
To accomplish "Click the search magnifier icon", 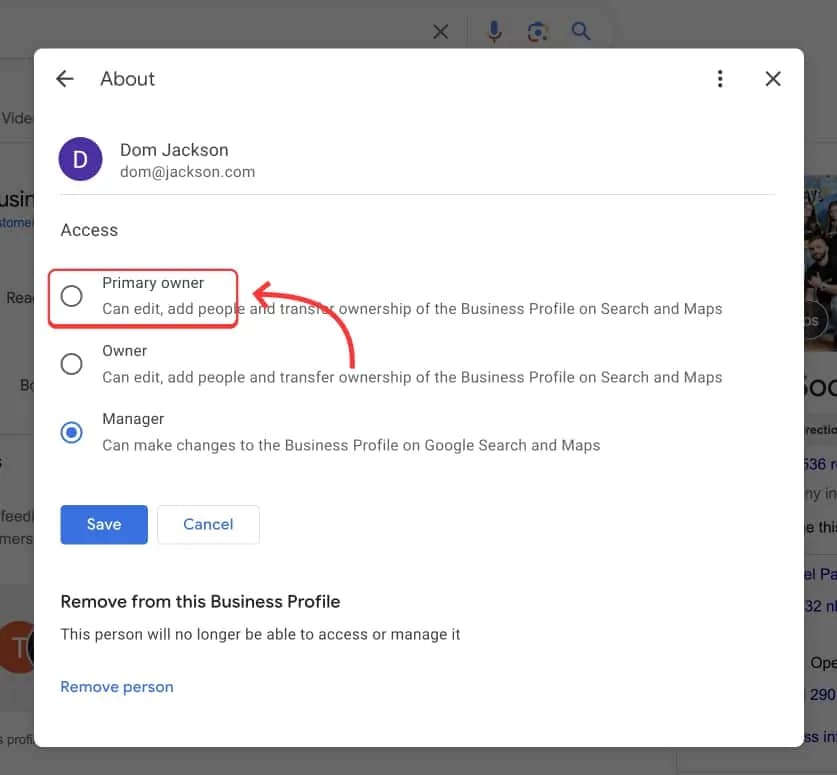I will [581, 31].
